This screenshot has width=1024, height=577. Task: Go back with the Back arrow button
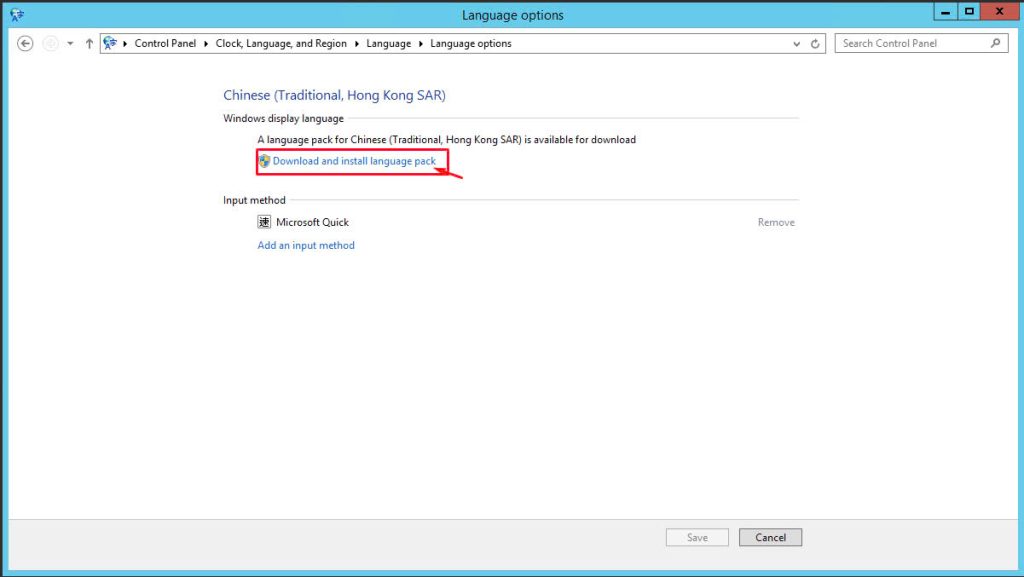[25, 44]
